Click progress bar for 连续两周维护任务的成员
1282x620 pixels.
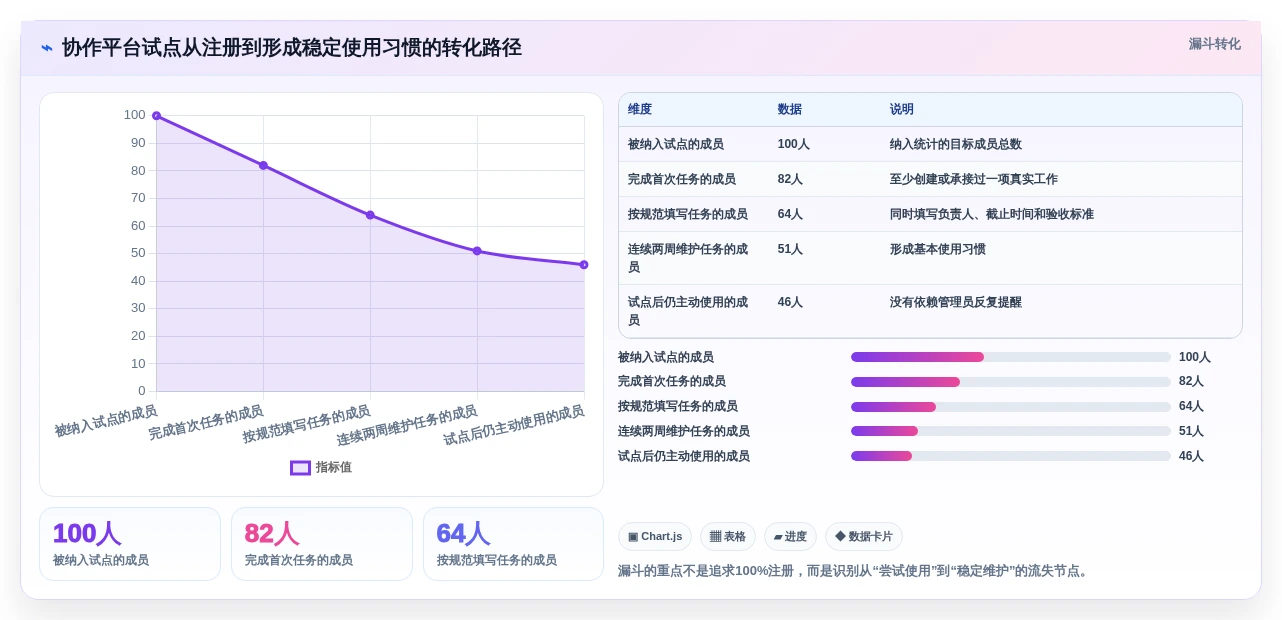(x=1011, y=431)
